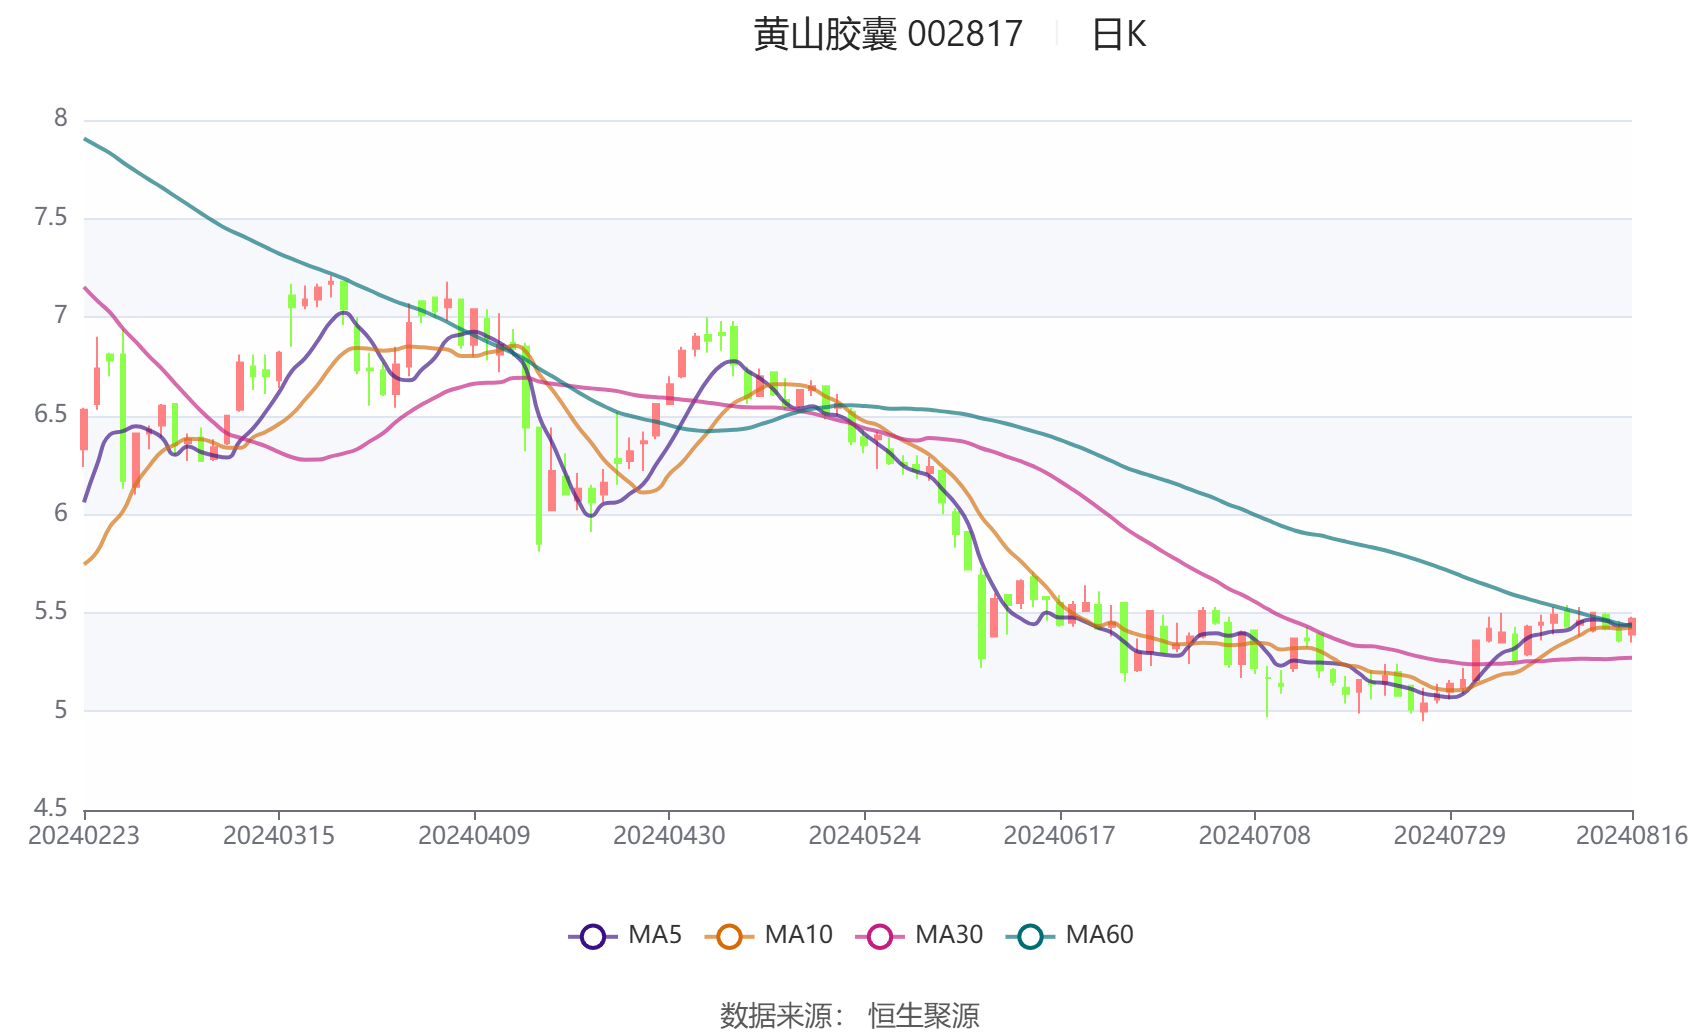Toggle the MA5 legend marker
Screen dimensions: 1700x1034
tap(593, 936)
